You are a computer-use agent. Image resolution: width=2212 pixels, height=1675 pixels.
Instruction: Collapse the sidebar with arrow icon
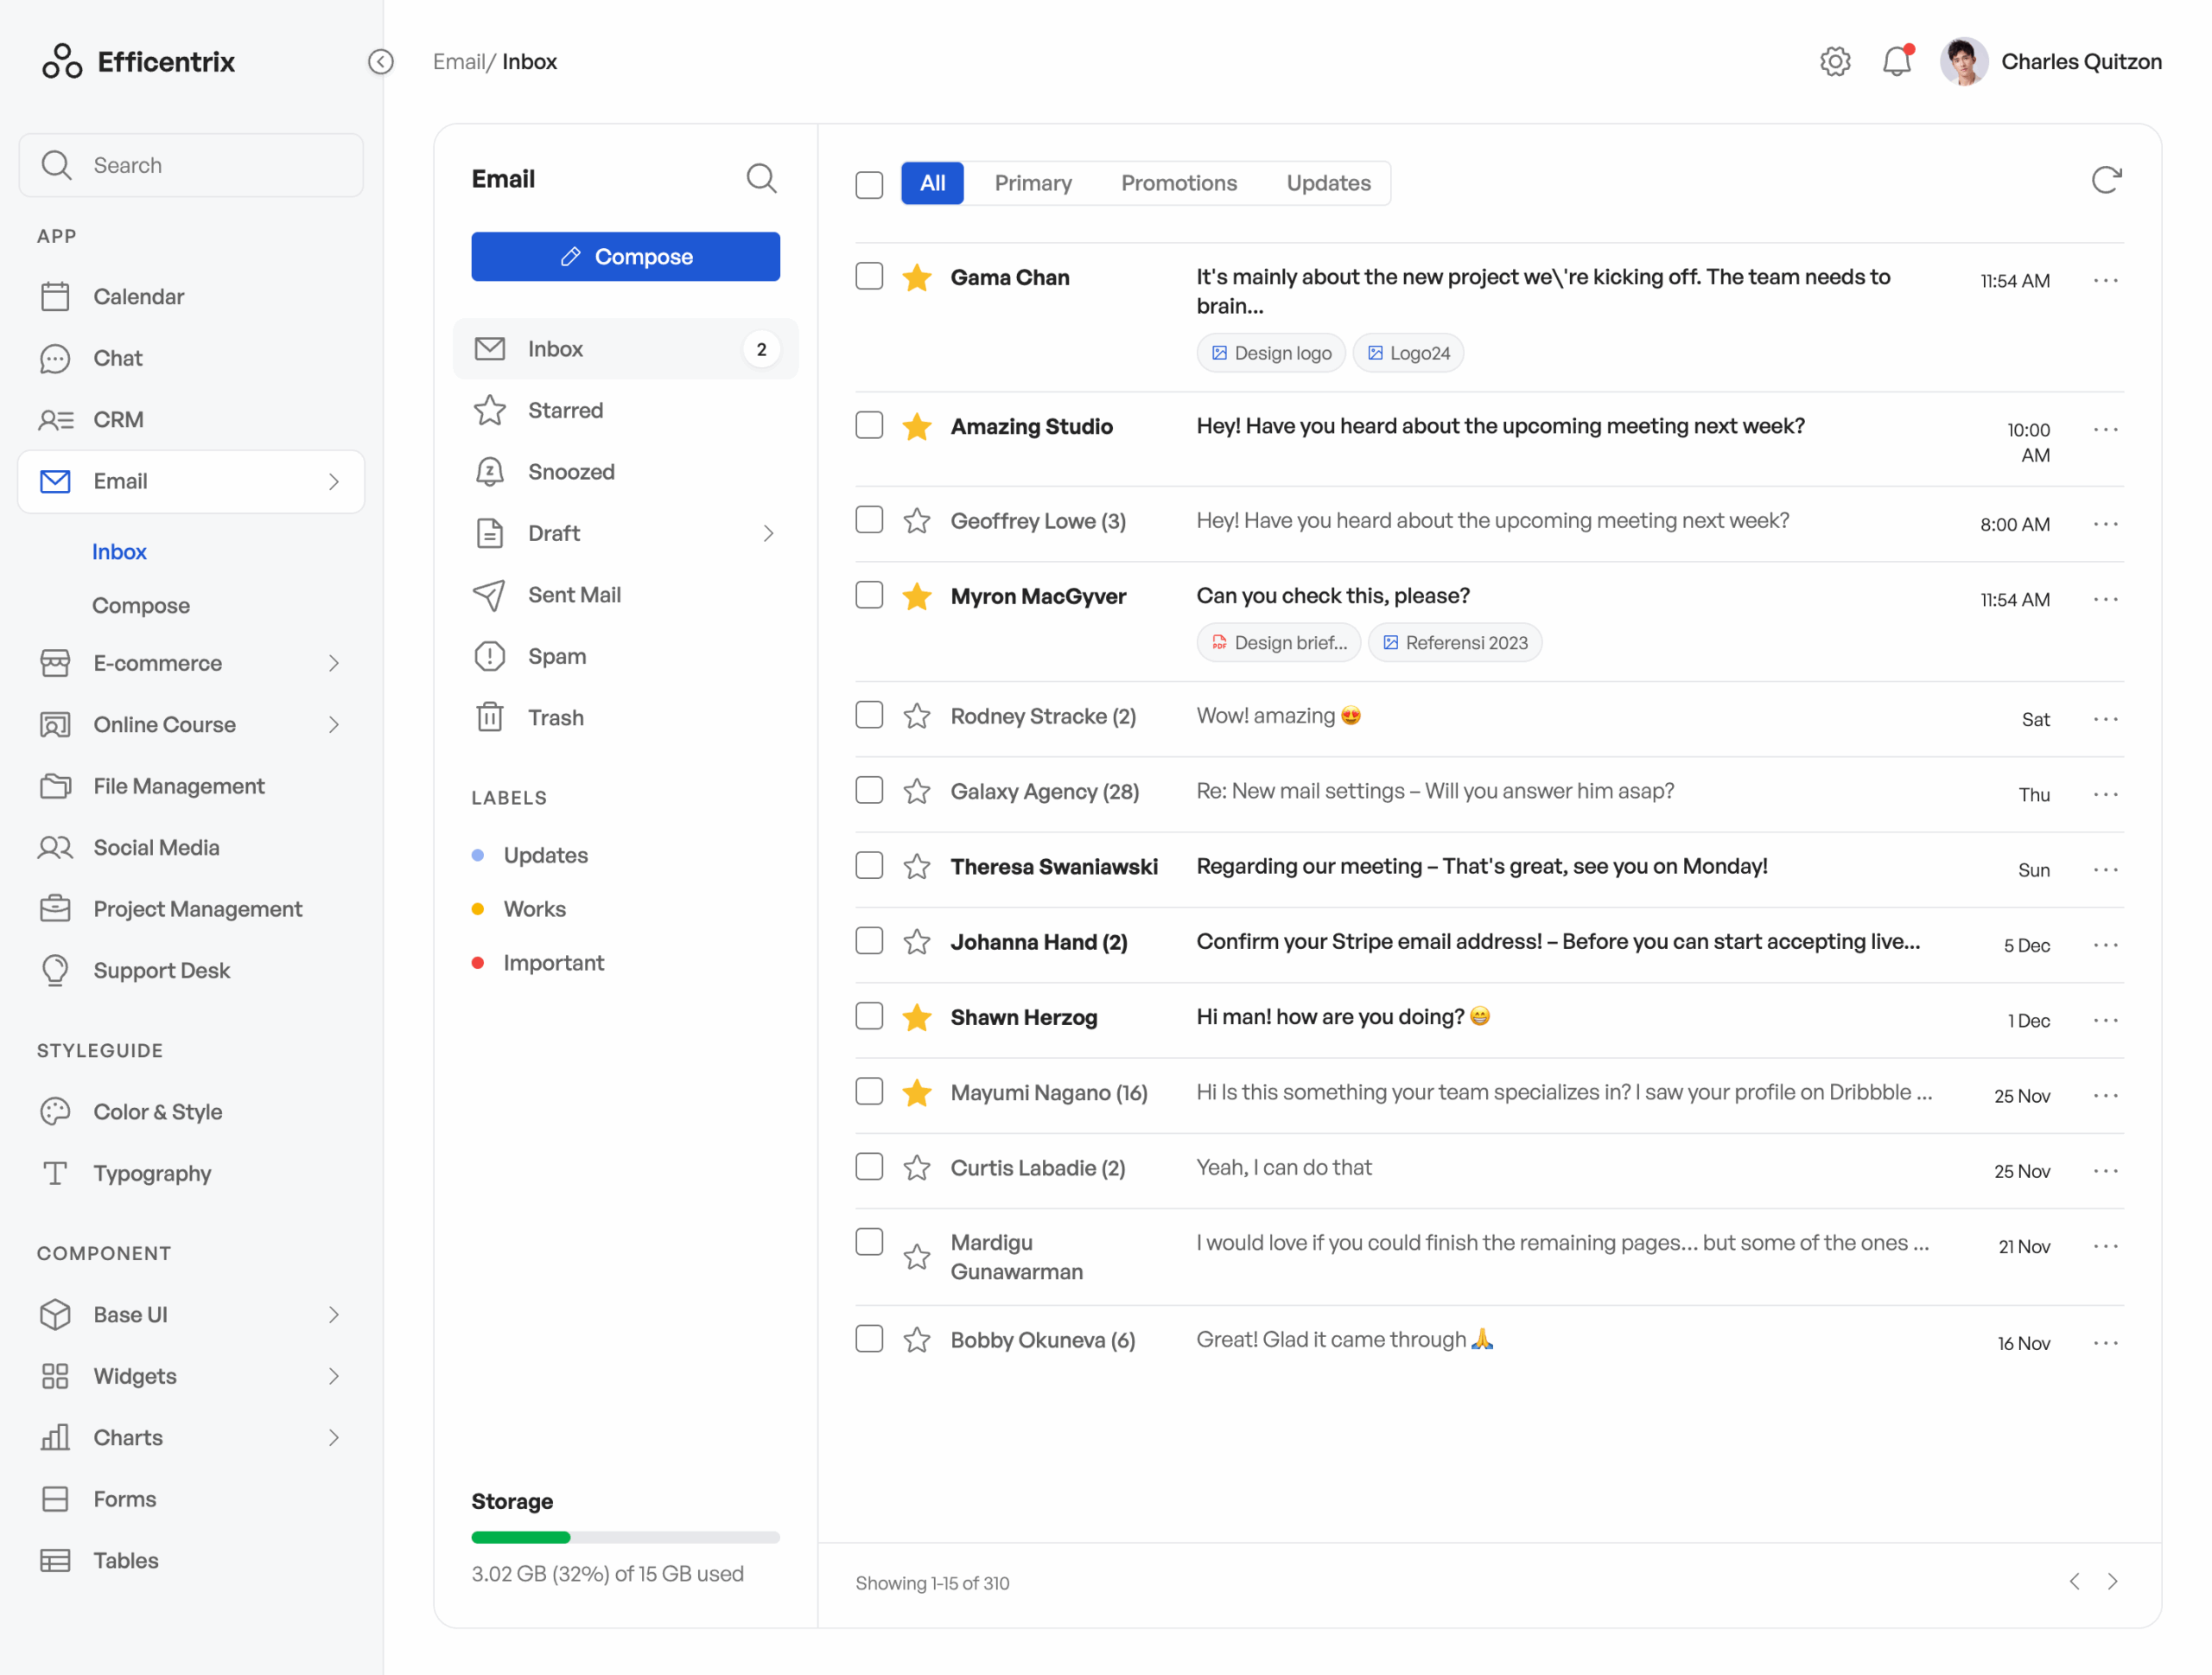coord(381,61)
